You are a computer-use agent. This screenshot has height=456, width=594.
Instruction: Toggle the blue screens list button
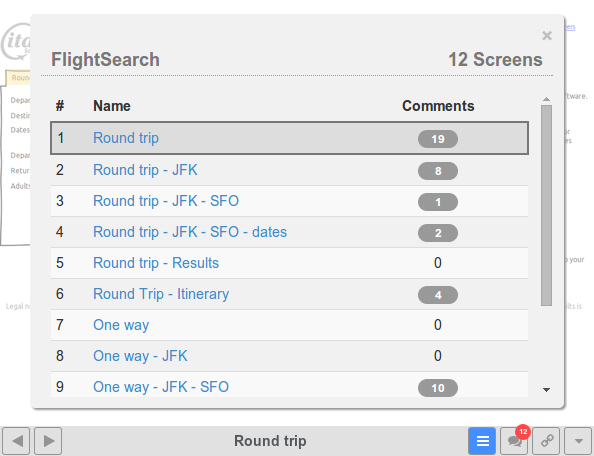482,441
